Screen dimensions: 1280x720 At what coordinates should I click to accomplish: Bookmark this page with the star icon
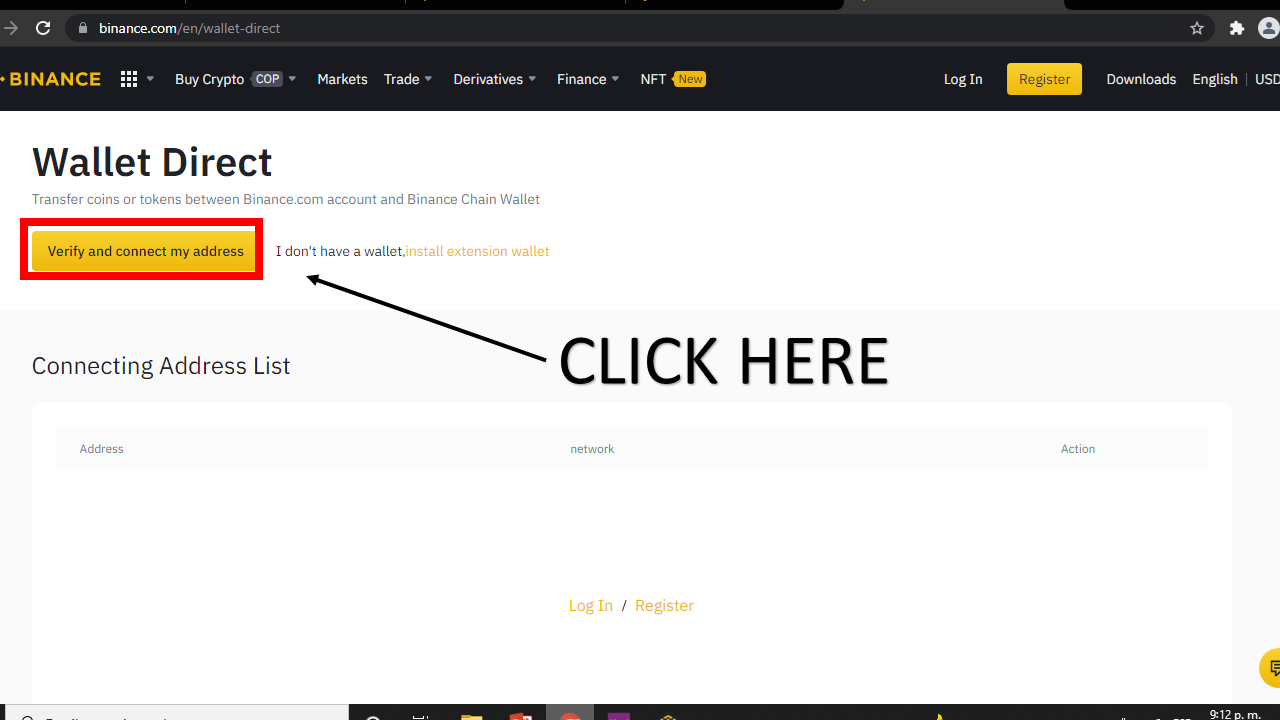click(x=1197, y=28)
